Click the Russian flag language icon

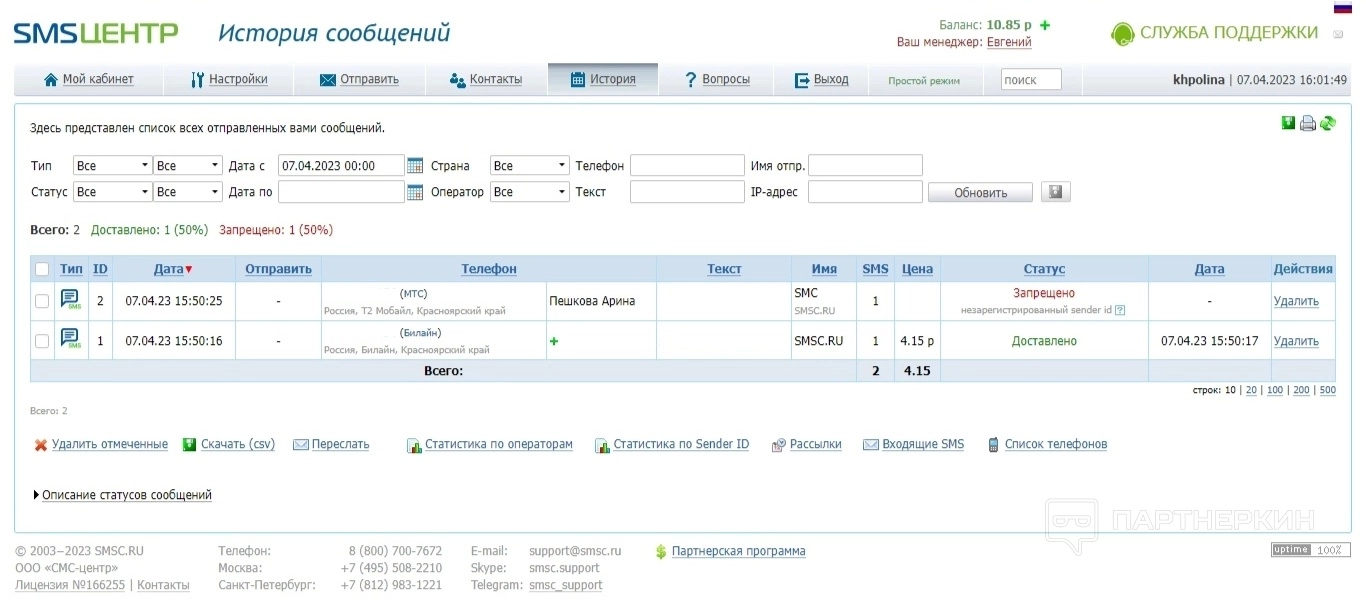coord(1343,7)
